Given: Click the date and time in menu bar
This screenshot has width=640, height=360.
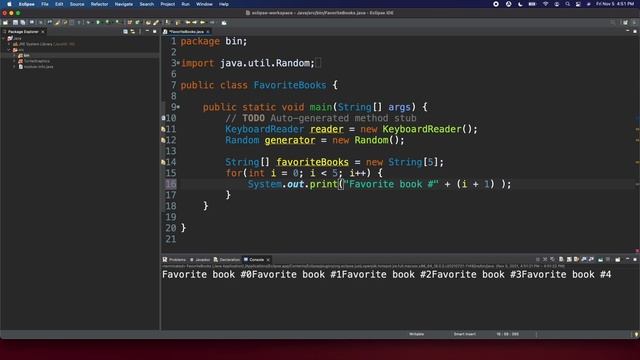Looking at the screenshot, I should coord(615,4).
